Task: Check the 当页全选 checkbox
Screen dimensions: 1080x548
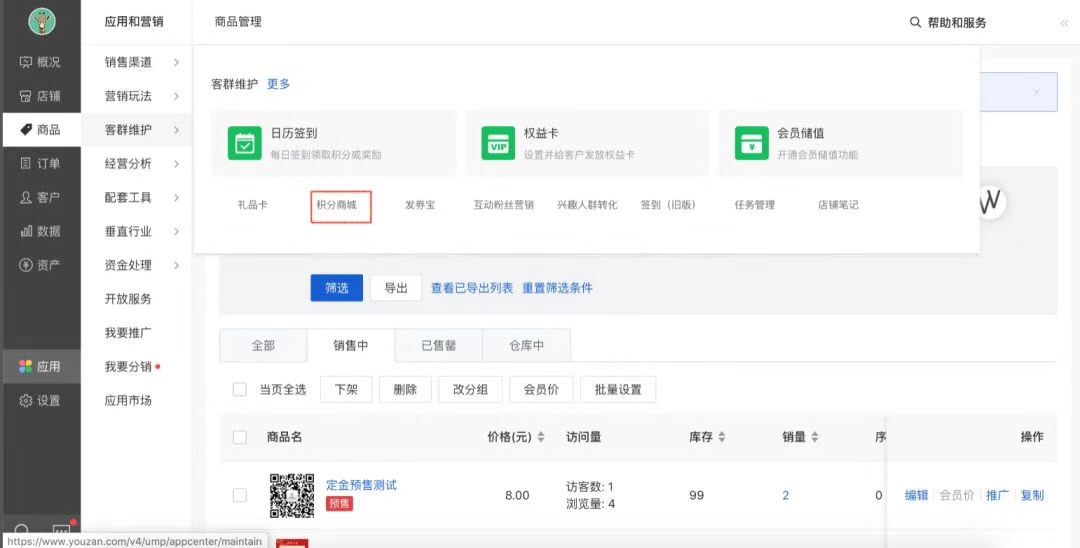Action: (240, 390)
